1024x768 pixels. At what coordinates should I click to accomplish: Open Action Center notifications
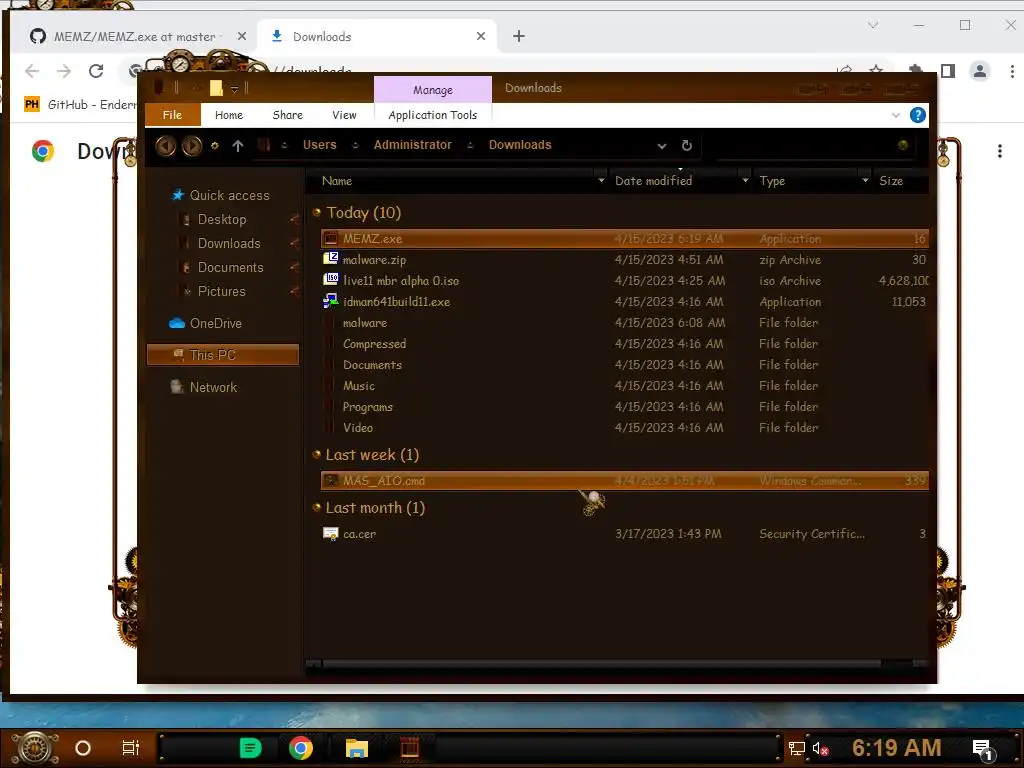[x=983, y=748]
